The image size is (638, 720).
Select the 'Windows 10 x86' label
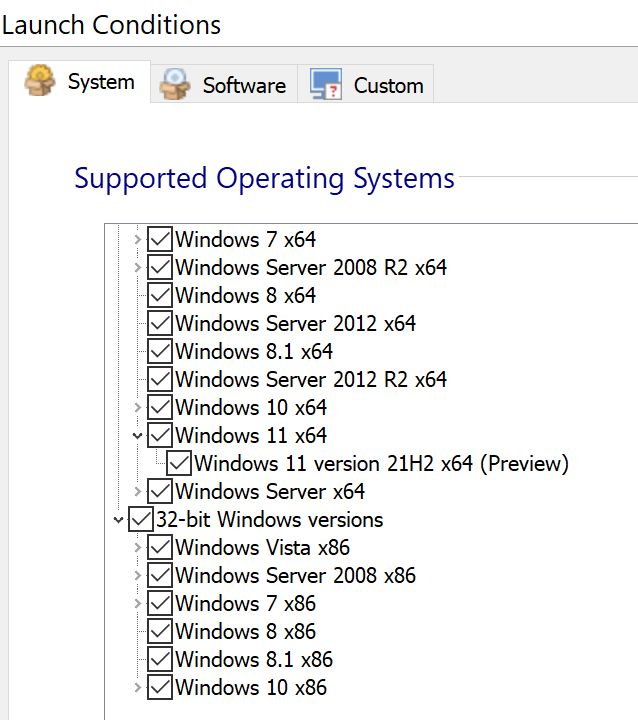point(251,687)
